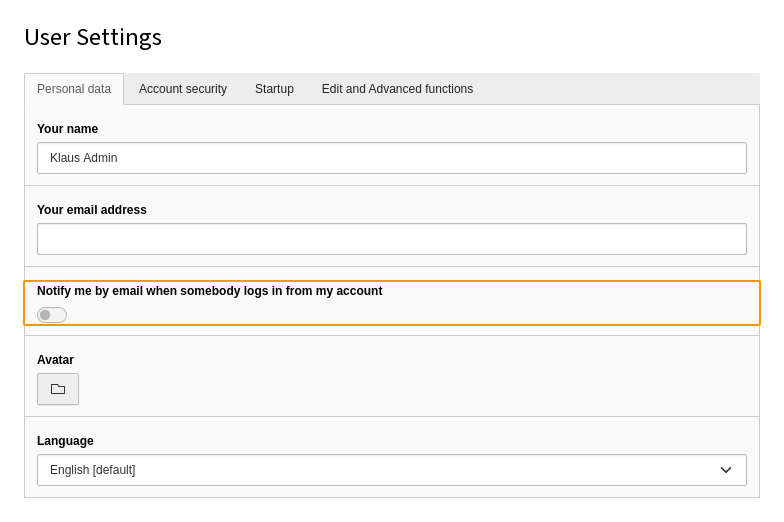This screenshot has height=522, width=784.
Task: Select the Edit and Advanced functions tab
Action: click(x=397, y=89)
